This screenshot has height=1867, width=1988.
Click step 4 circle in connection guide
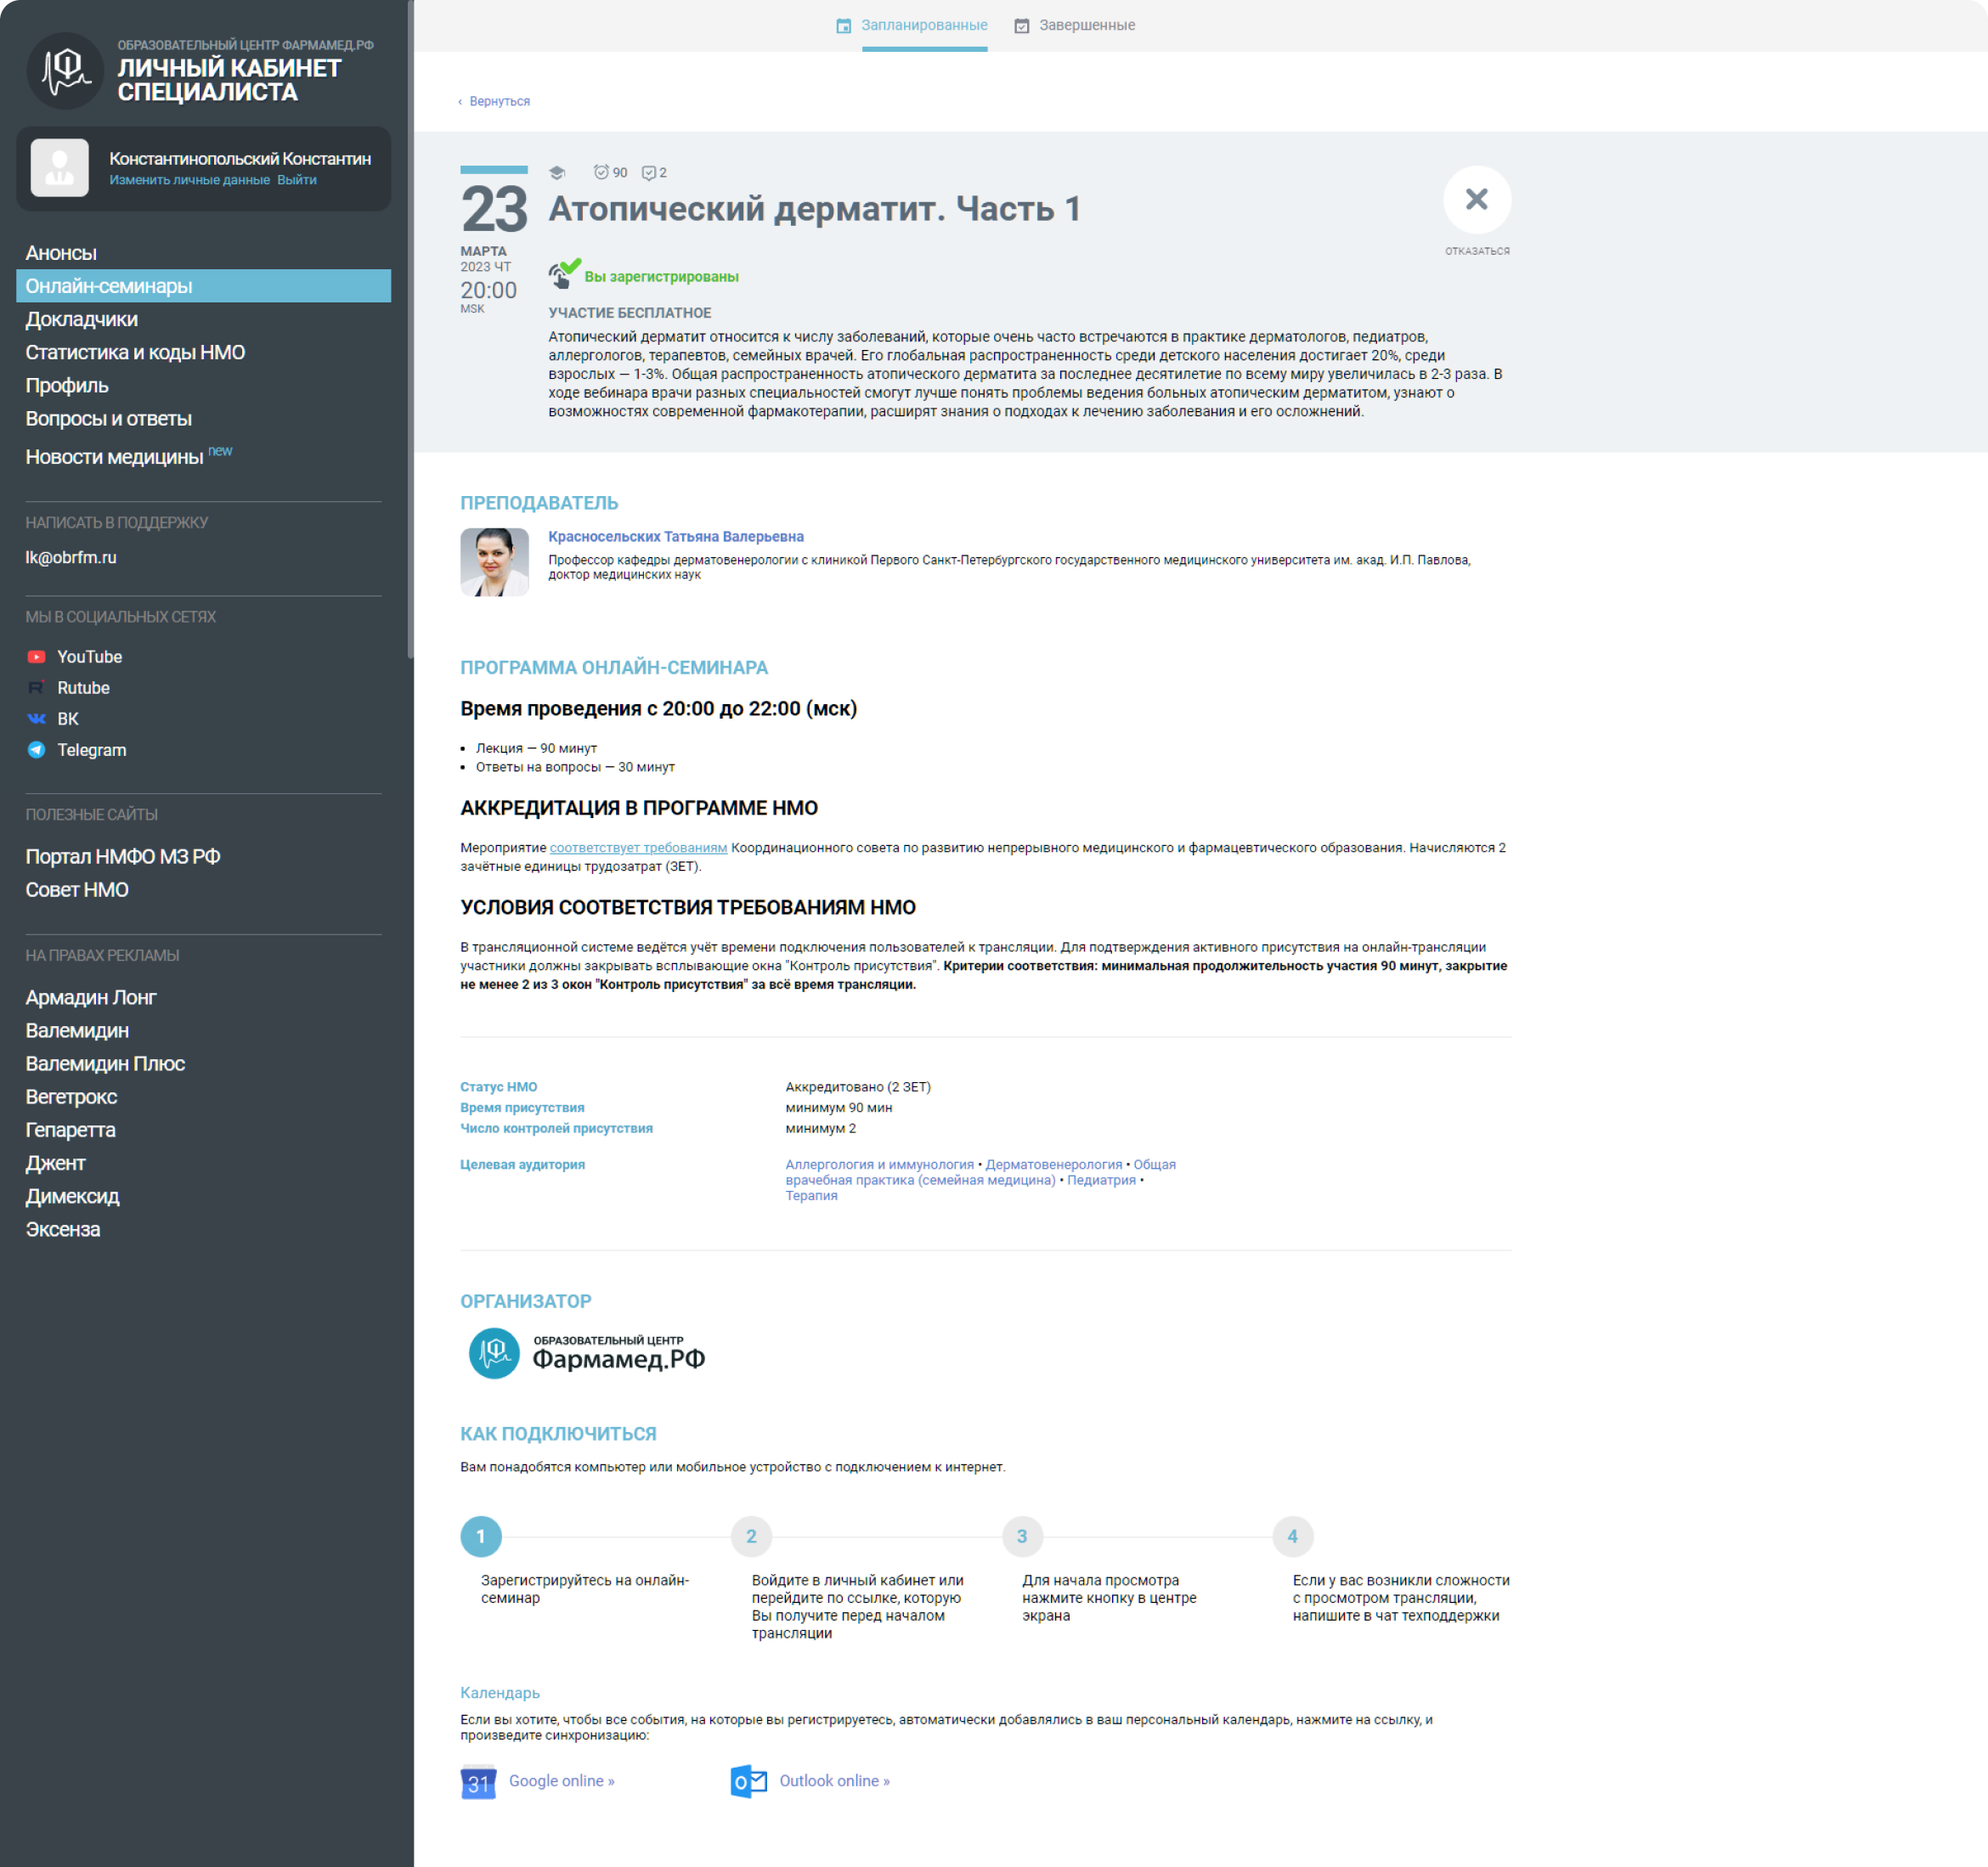[1292, 1536]
